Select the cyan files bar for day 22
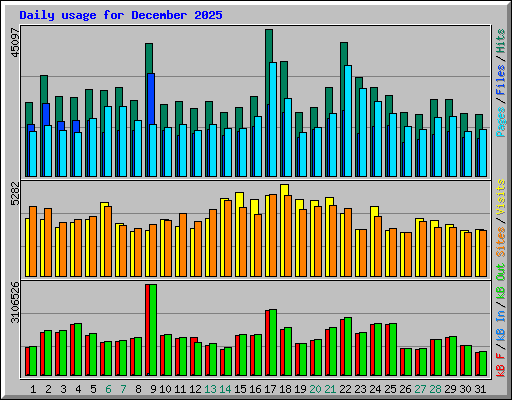This screenshot has height=400, width=512. click(348, 121)
